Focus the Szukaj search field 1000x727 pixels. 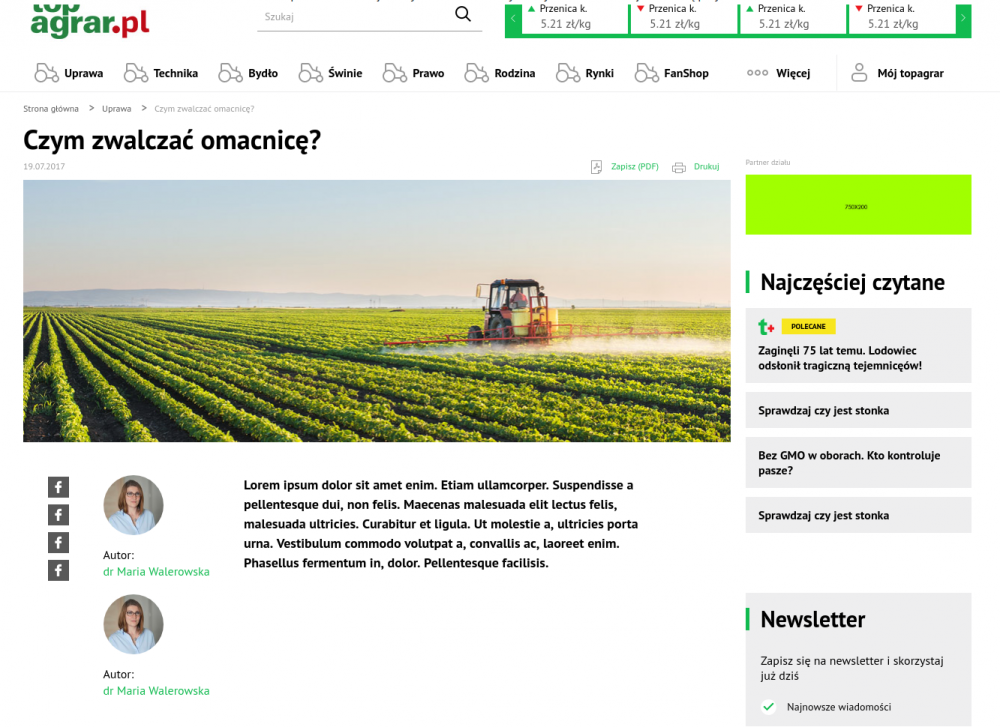click(x=350, y=16)
